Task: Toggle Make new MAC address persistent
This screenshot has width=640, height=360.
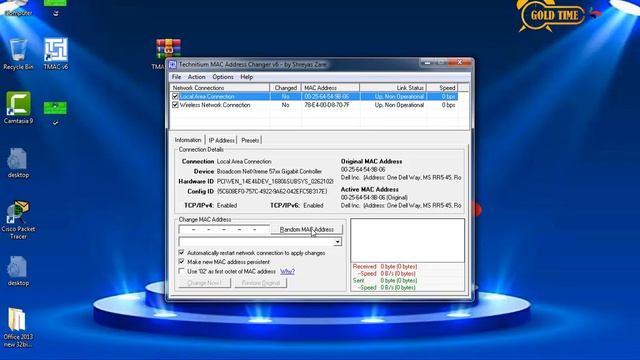Action: [182, 262]
